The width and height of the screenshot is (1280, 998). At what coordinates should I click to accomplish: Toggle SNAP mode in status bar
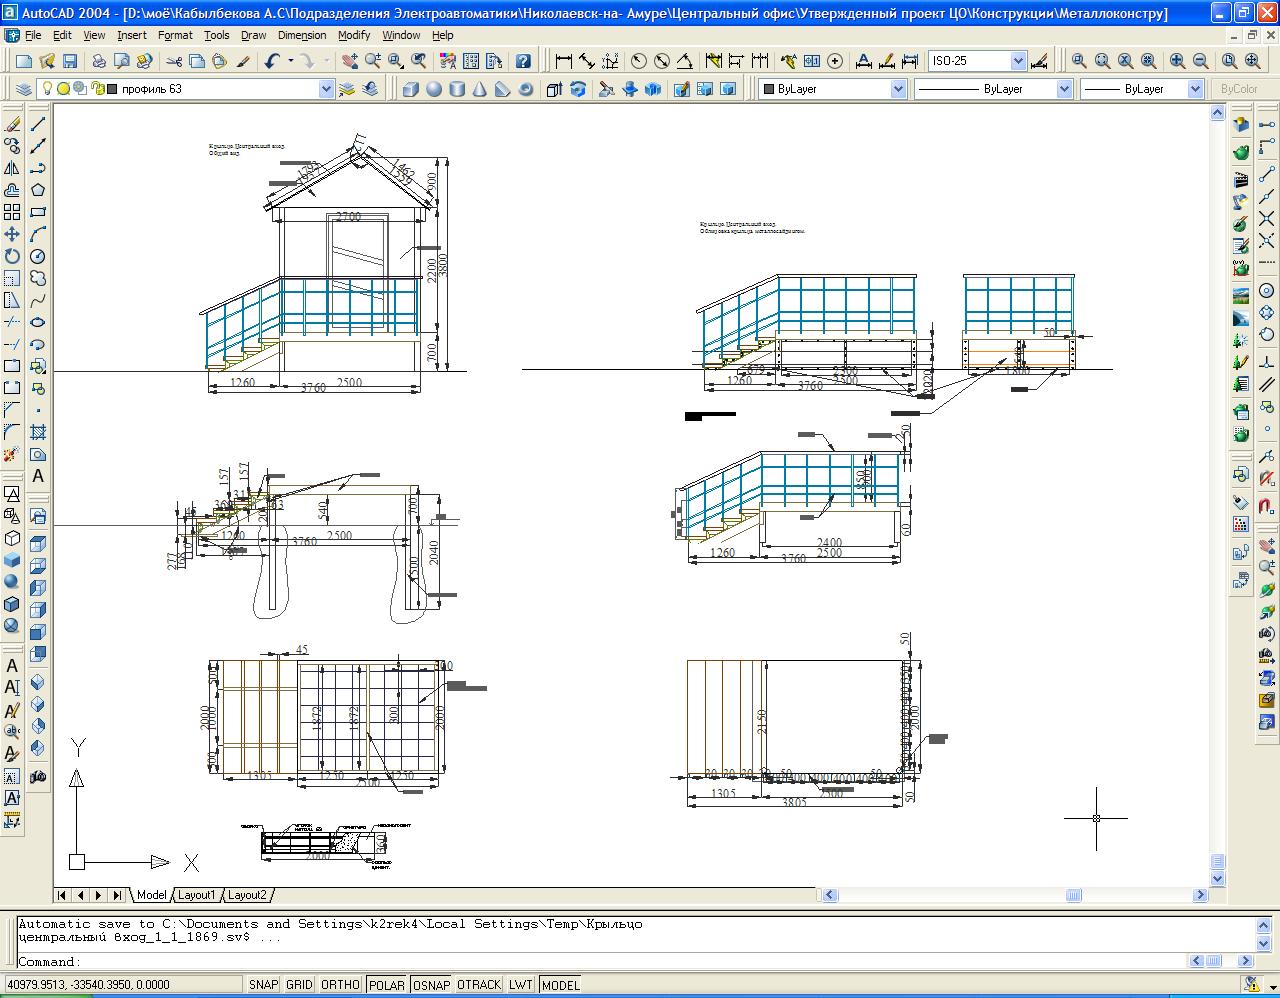coord(263,985)
